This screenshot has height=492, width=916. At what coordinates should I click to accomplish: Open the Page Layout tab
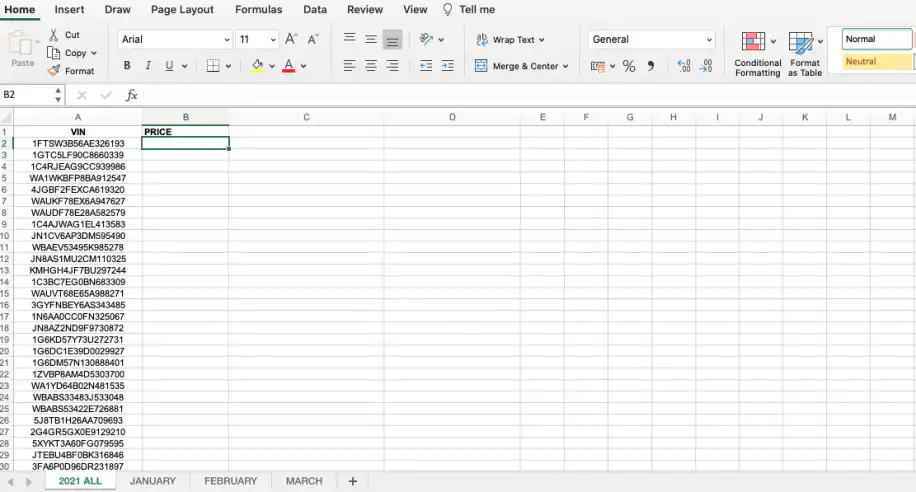pos(182,9)
